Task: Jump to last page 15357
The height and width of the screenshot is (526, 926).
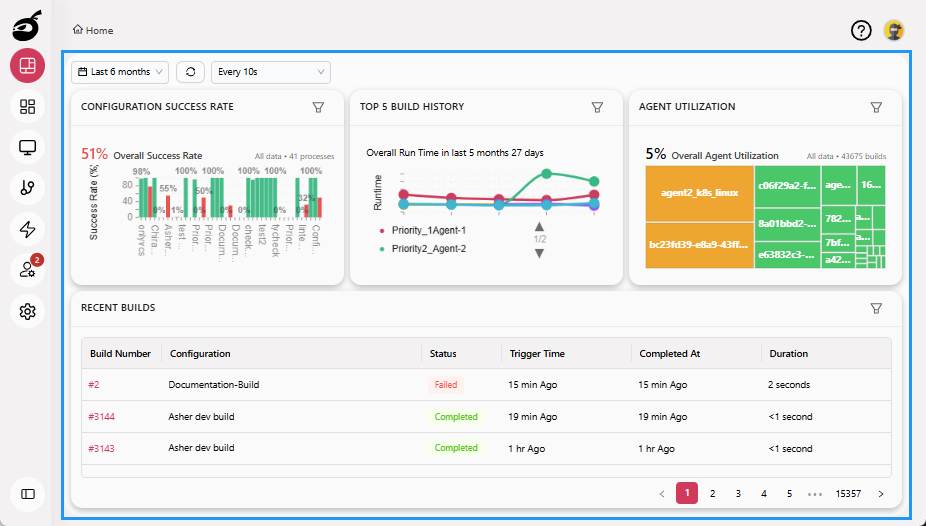Action: coord(848,493)
